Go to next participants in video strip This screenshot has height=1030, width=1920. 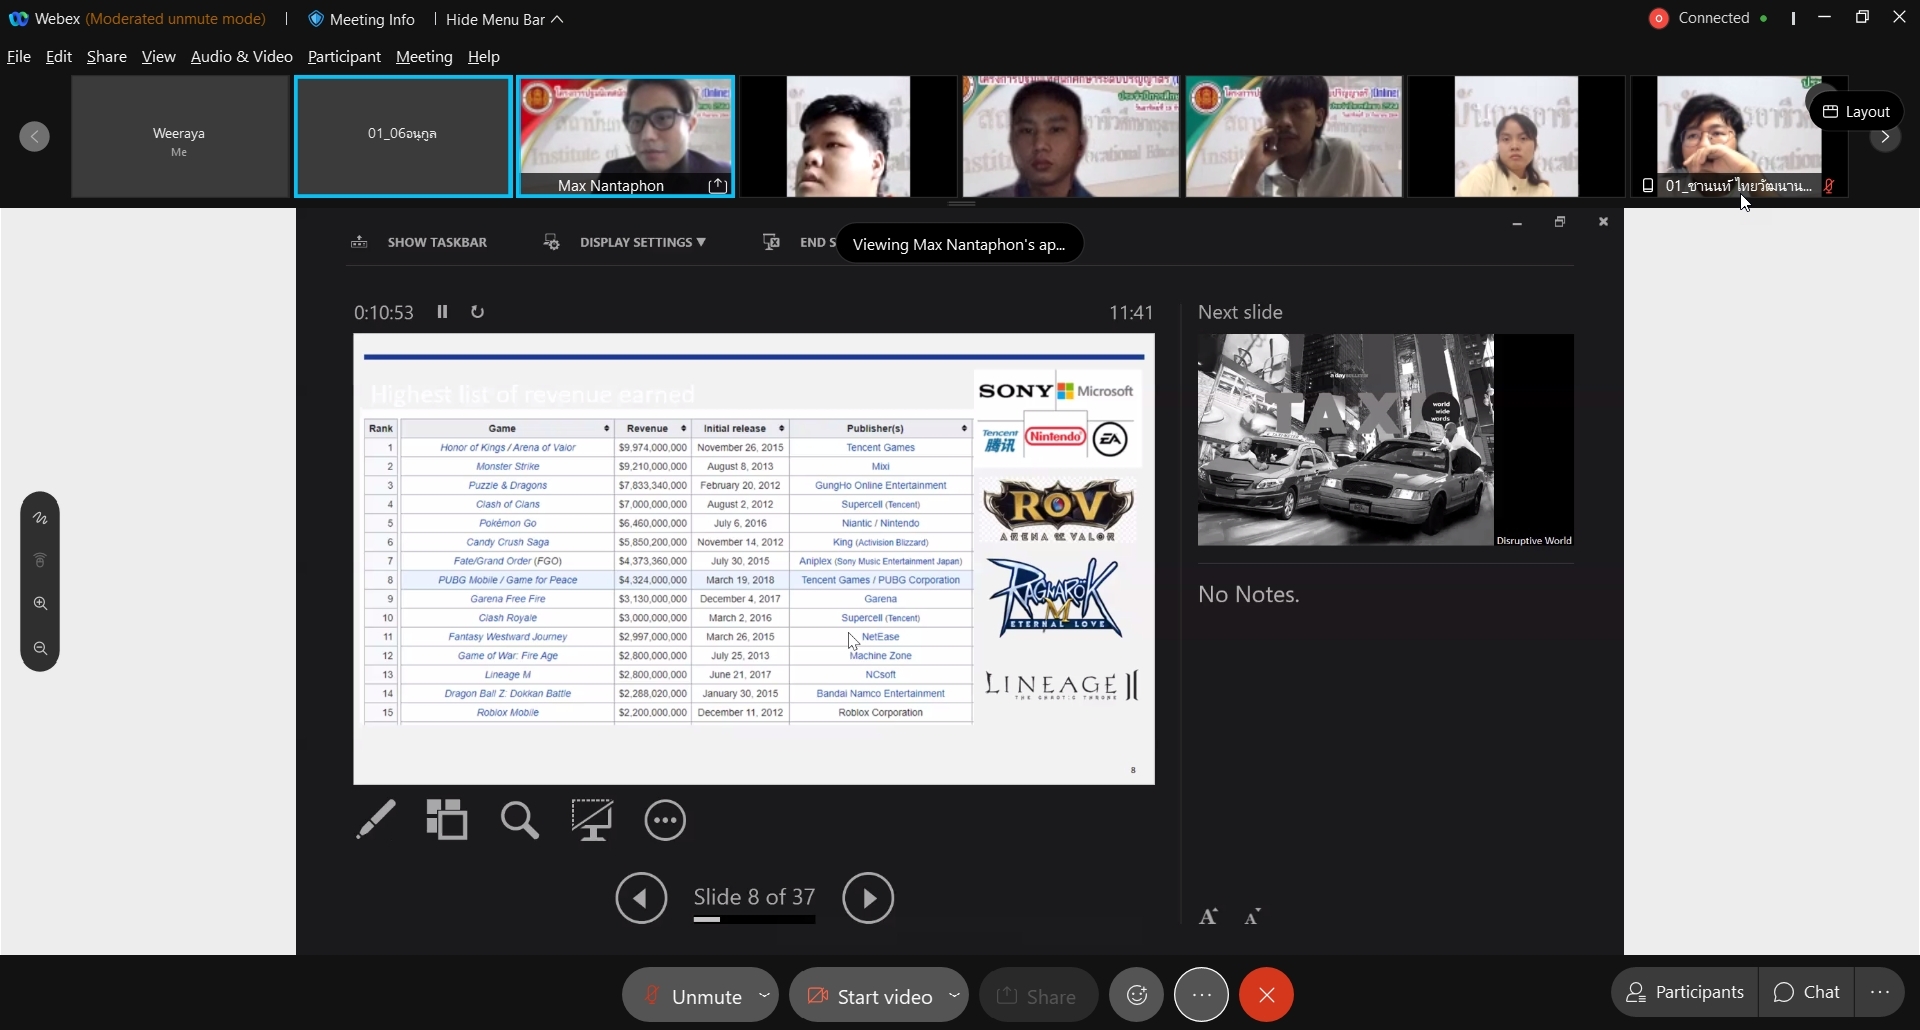(x=1886, y=137)
